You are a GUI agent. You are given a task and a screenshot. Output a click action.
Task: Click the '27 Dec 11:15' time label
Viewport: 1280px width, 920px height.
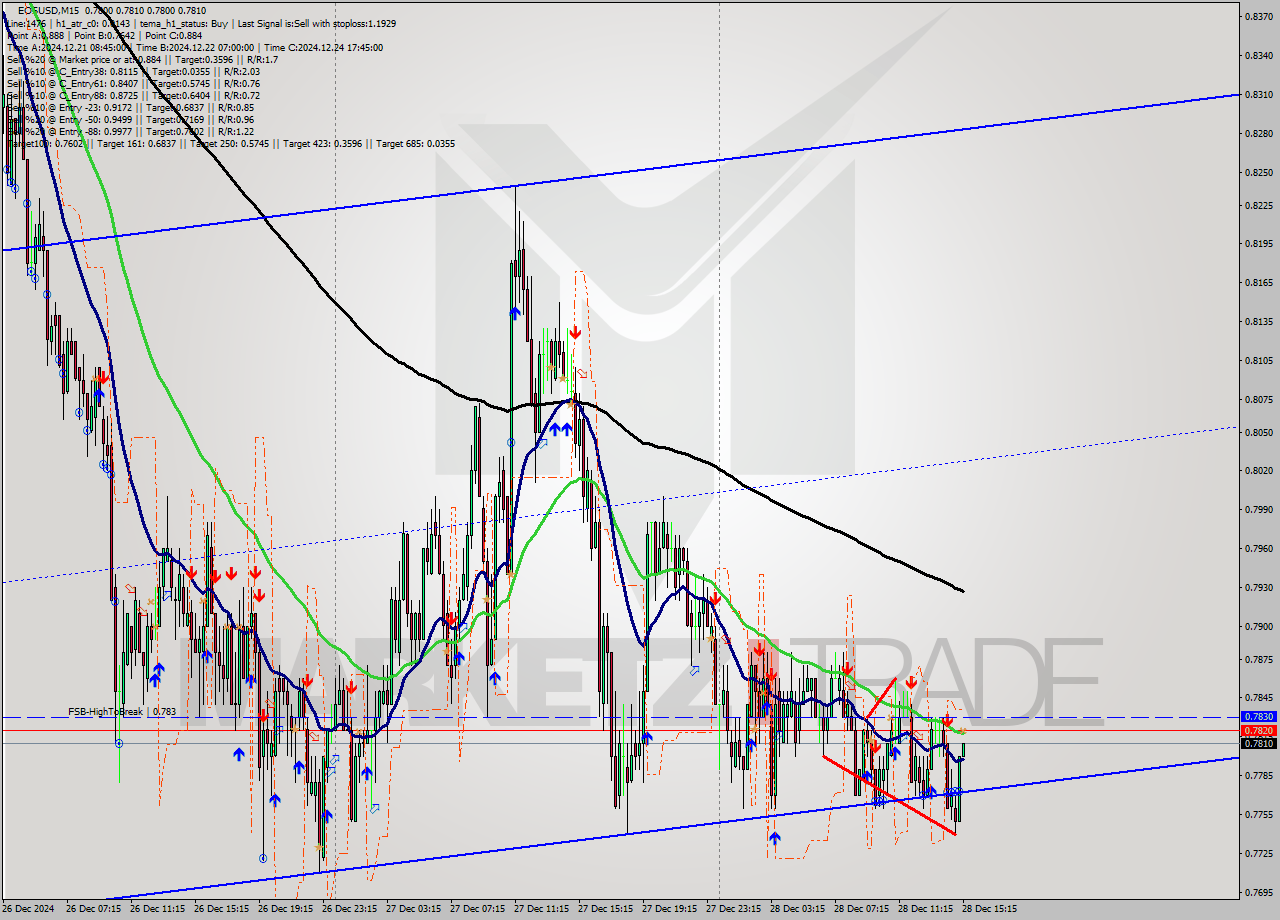coord(541,909)
